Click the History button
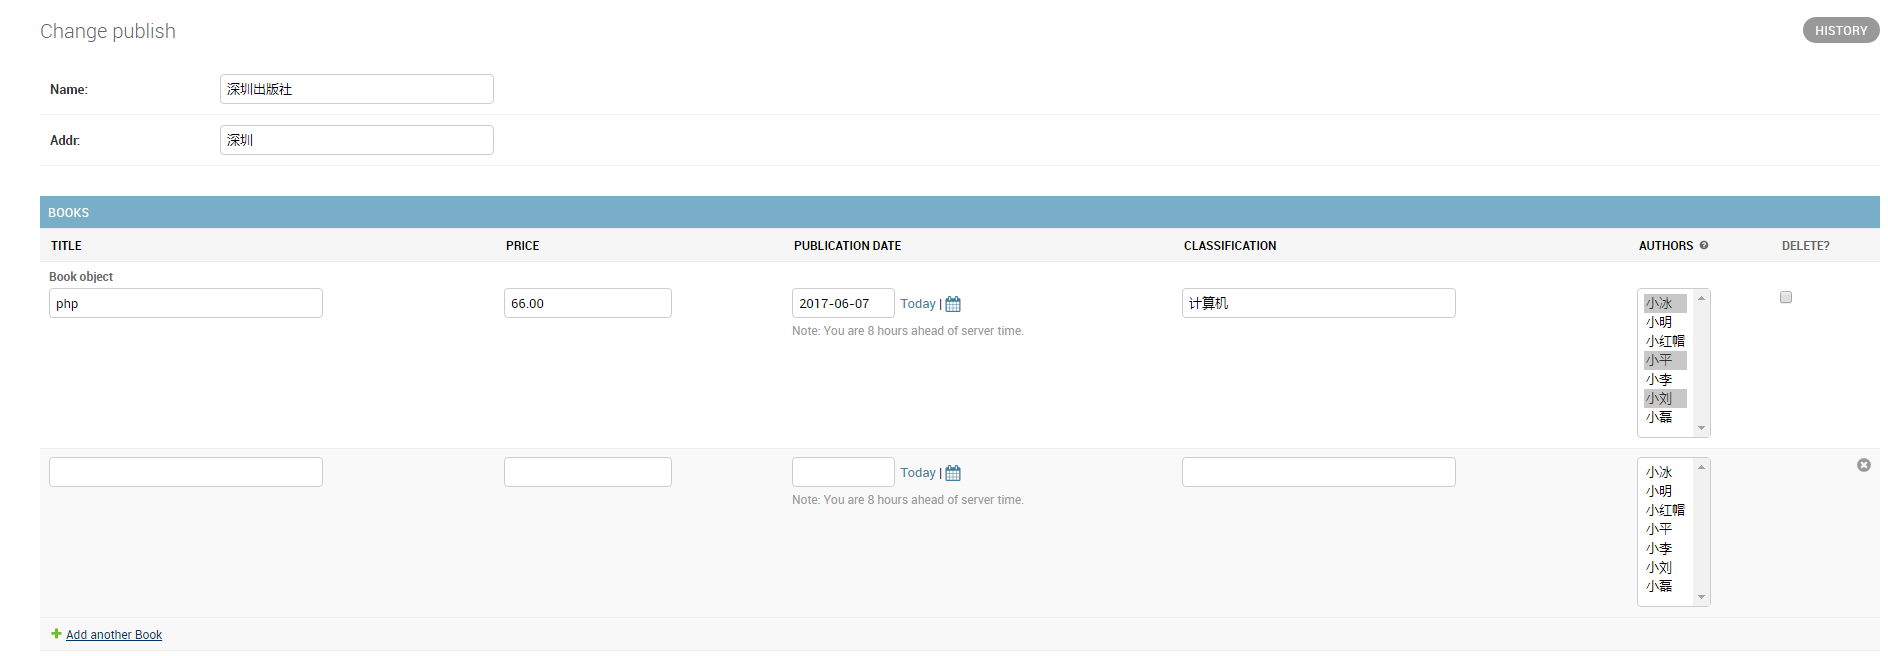Screen dimensions: 1888x656 (1841, 30)
